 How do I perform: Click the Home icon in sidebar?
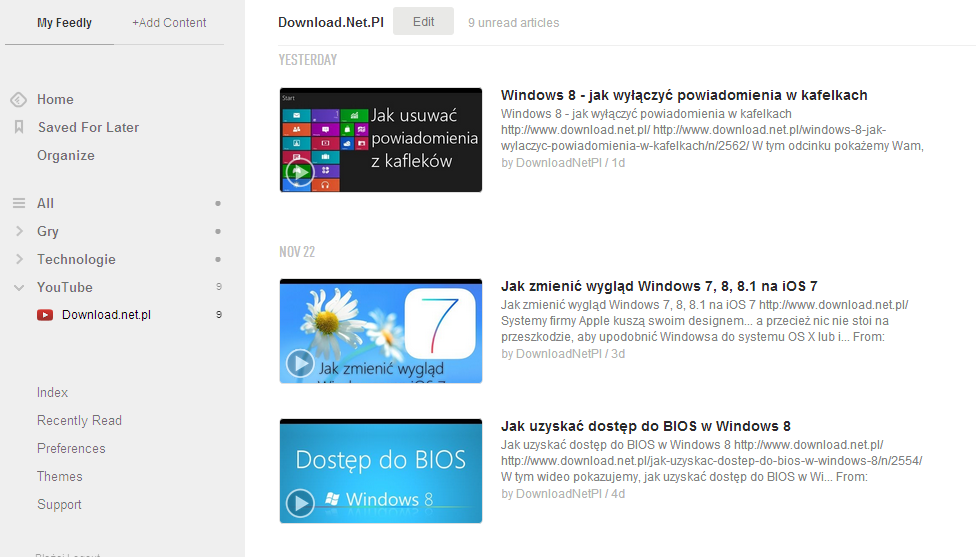coord(19,100)
